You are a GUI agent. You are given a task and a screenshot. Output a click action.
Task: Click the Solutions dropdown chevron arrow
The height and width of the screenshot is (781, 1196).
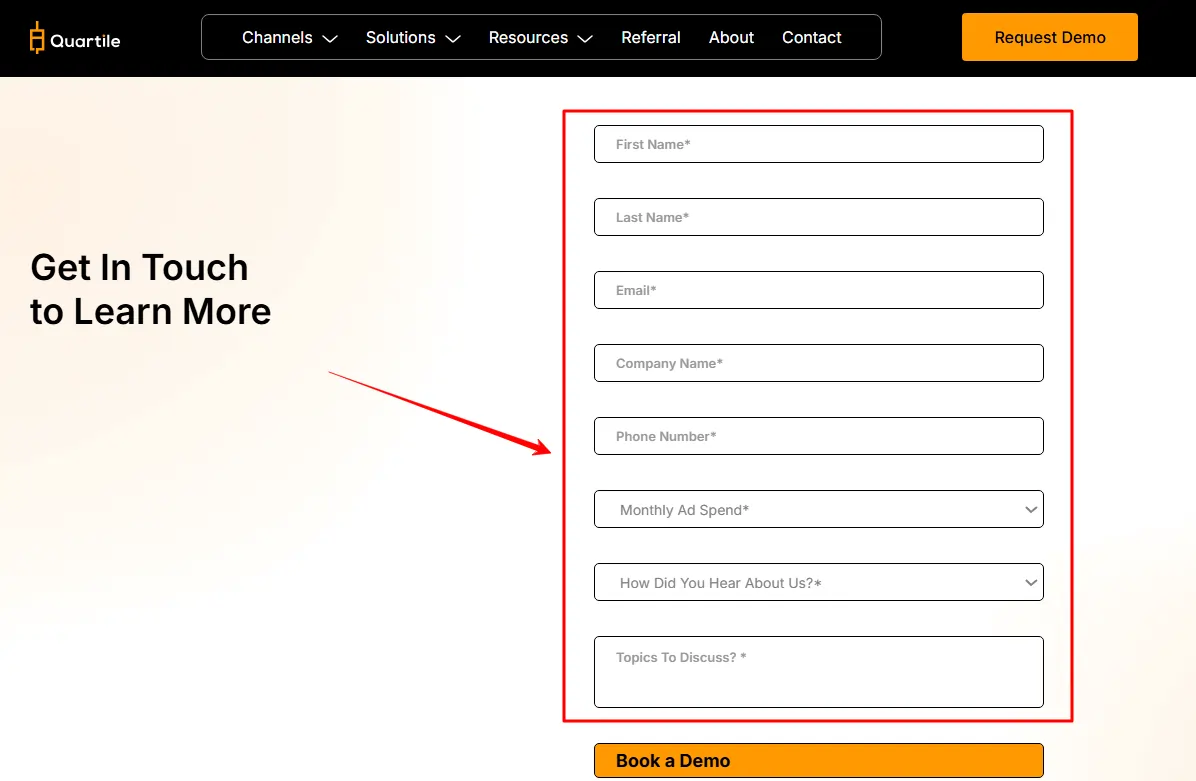[451, 38]
